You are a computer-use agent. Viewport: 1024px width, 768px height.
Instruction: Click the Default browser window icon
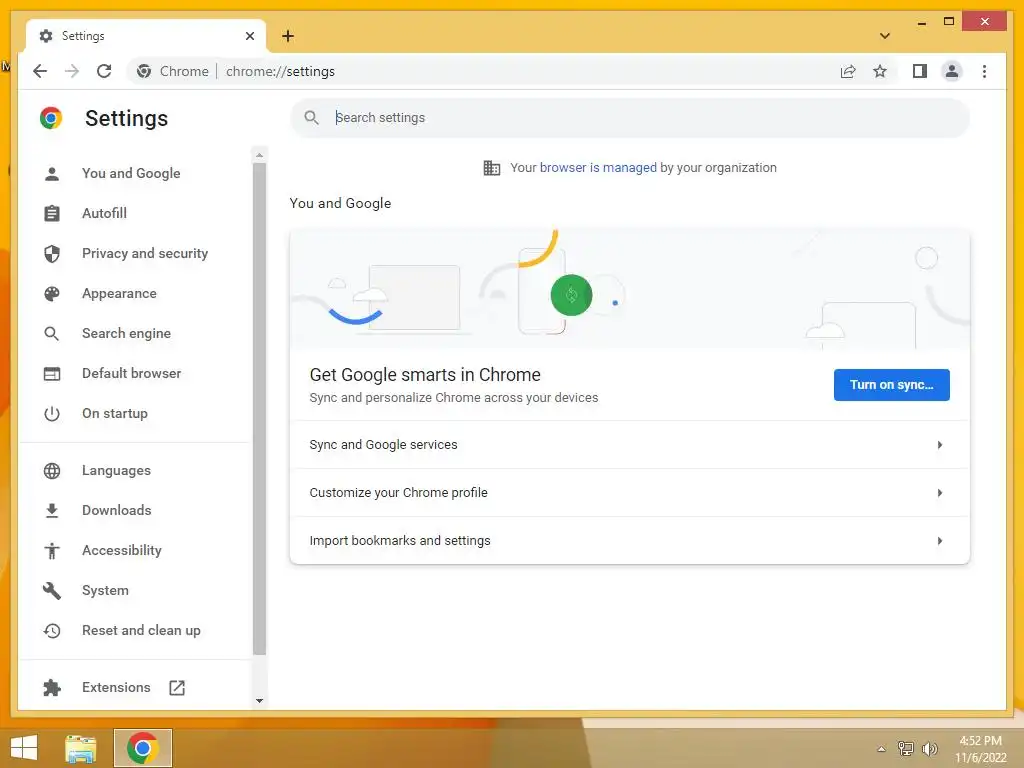pos(52,374)
